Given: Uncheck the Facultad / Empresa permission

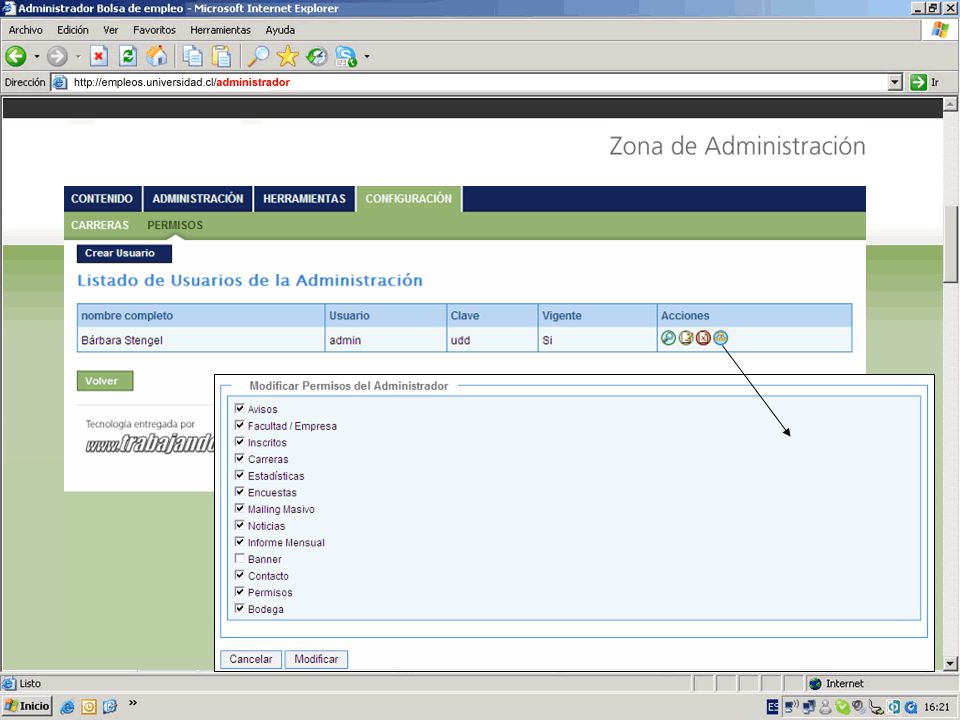Looking at the screenshot, I should (x=240, y=425).
